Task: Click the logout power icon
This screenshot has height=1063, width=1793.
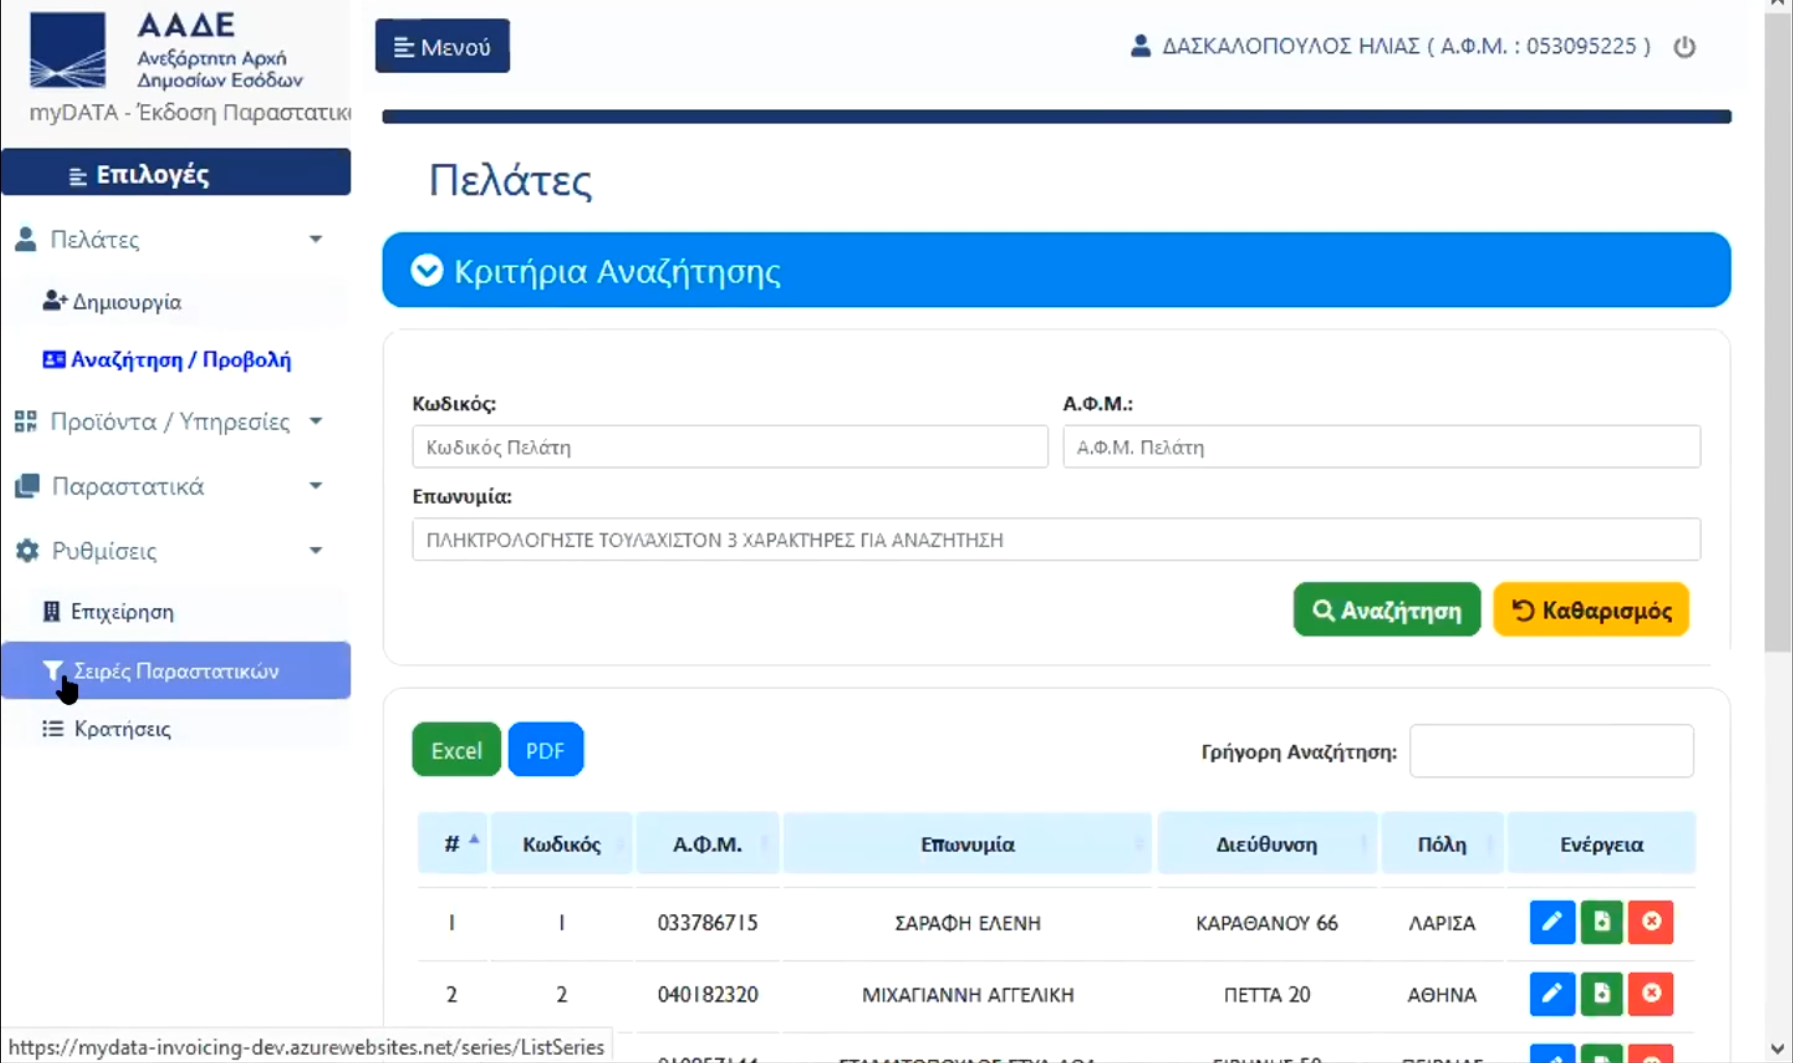Action: (x=1684, y=47)
